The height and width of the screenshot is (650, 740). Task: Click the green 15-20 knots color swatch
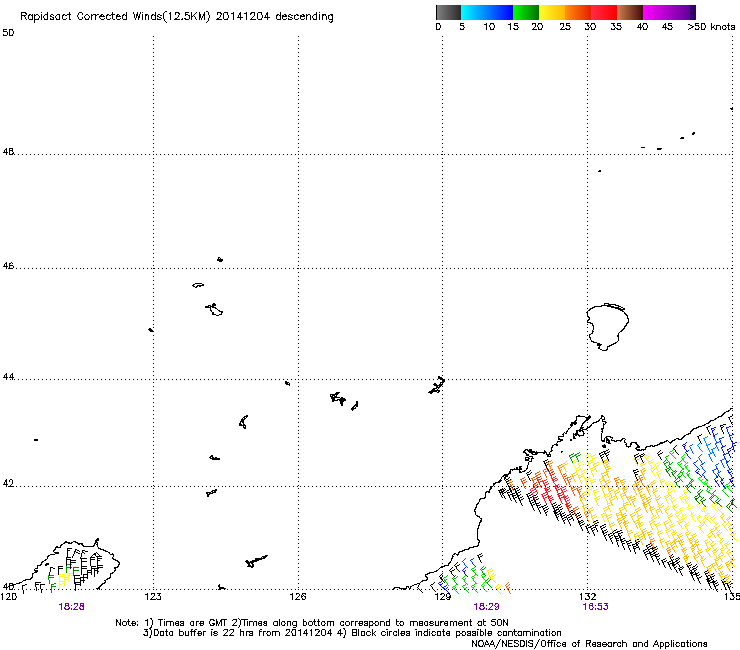click(526, 12)
